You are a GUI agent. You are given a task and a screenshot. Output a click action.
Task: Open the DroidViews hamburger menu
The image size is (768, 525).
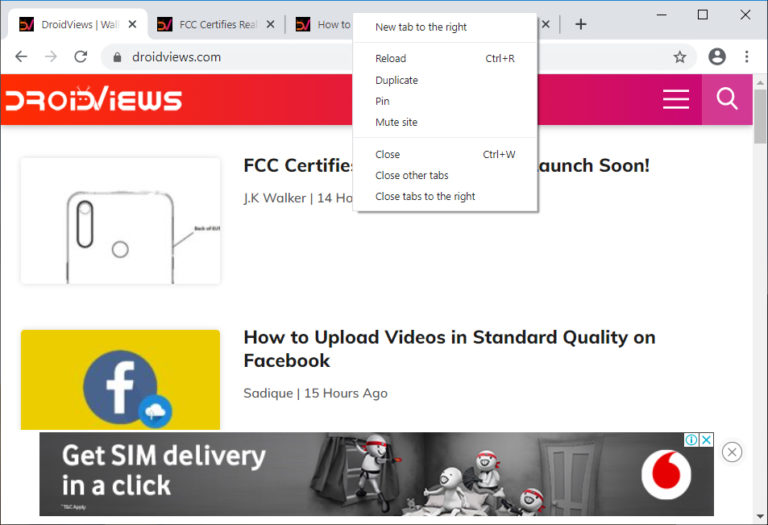(x=676, y=99)
